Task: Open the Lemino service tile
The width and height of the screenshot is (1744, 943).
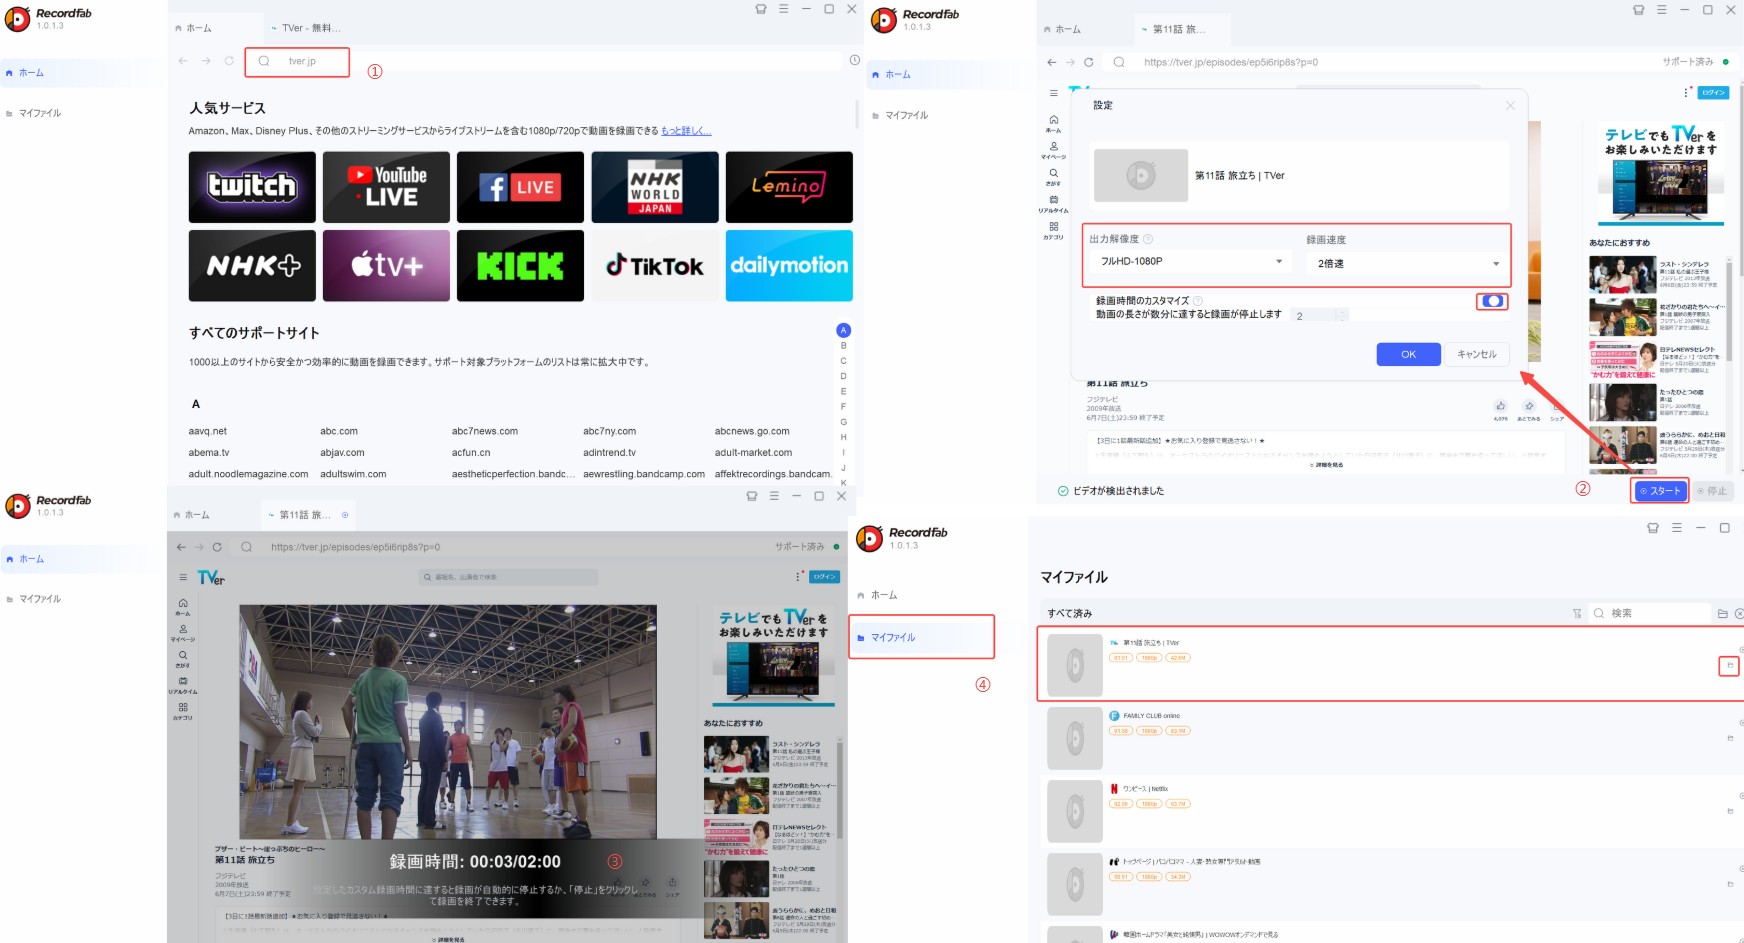Action: click(789, 187)
